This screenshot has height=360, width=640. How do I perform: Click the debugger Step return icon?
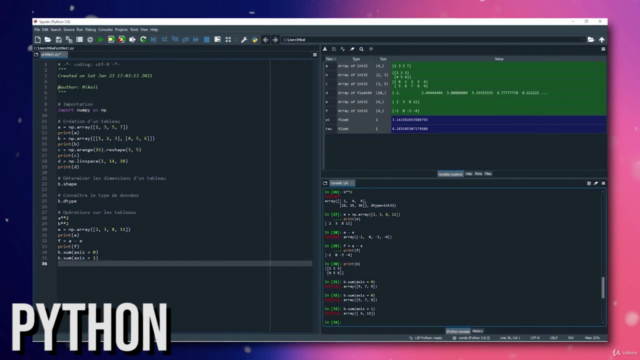[x=185, y=40]
